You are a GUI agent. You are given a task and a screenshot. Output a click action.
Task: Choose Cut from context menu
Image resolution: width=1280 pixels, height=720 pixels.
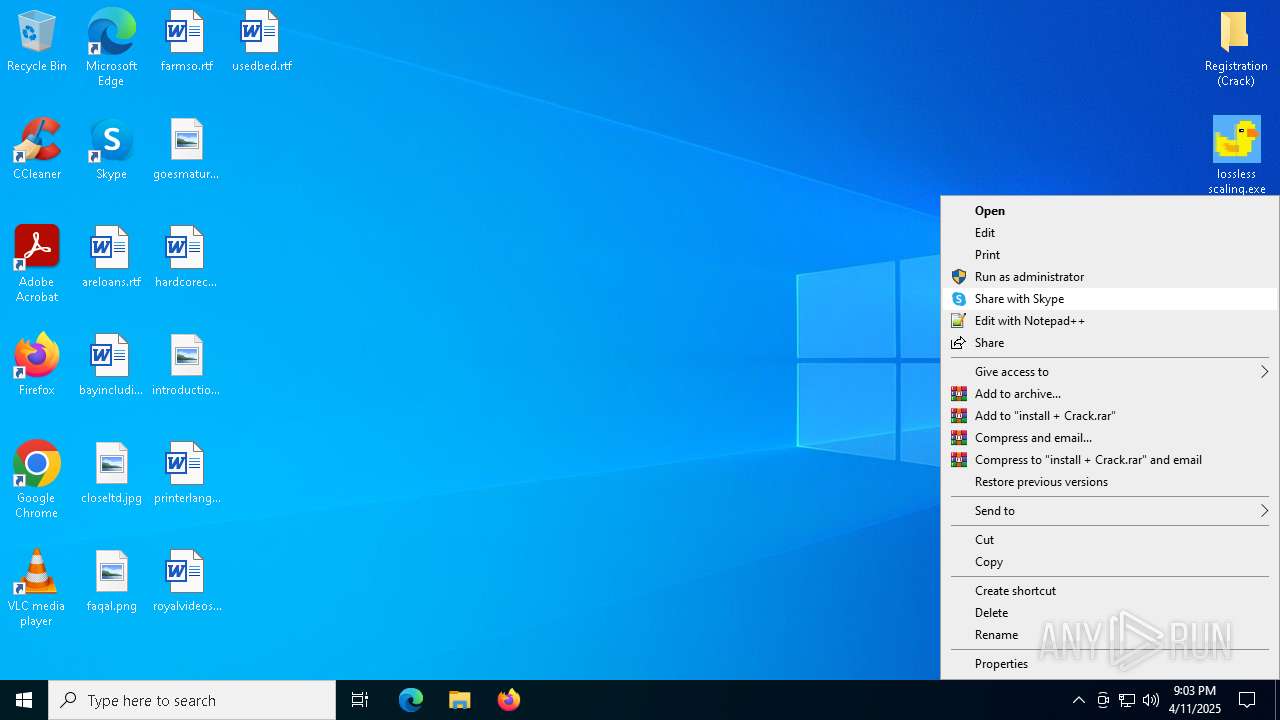click(x=1110, y=540)
